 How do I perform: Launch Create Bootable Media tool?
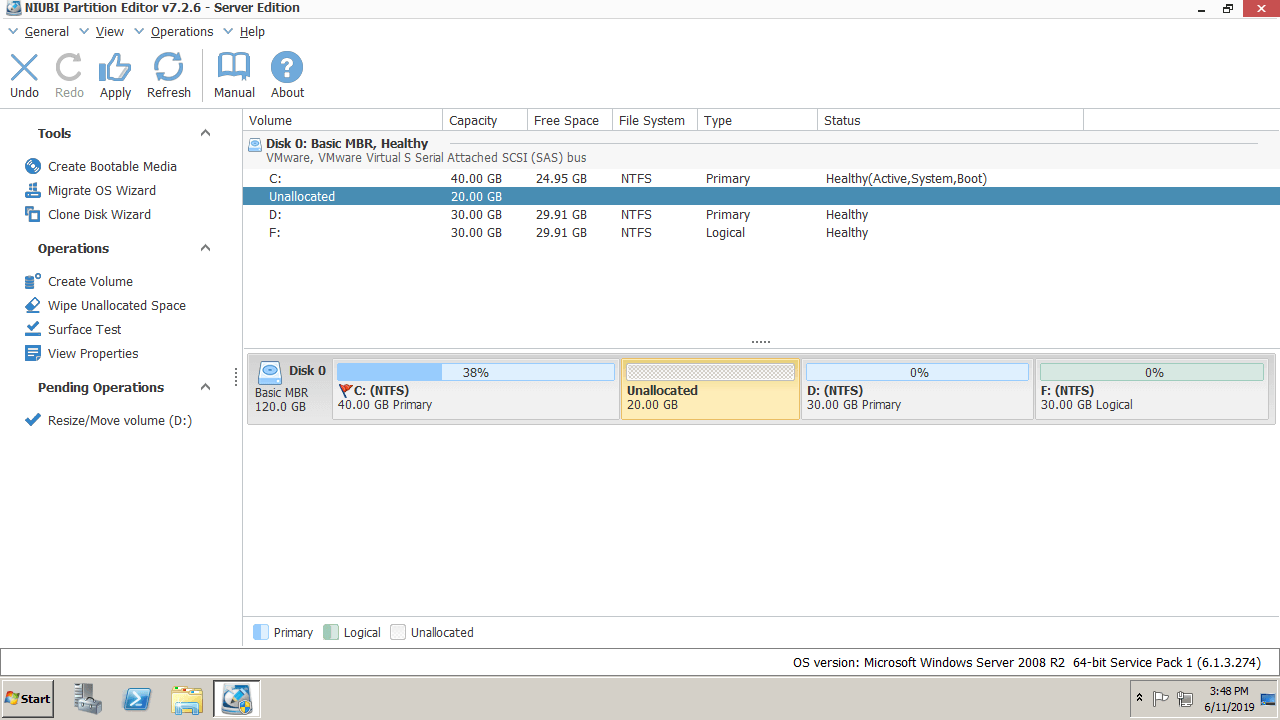pyautogui.click(x=111, y=167)
